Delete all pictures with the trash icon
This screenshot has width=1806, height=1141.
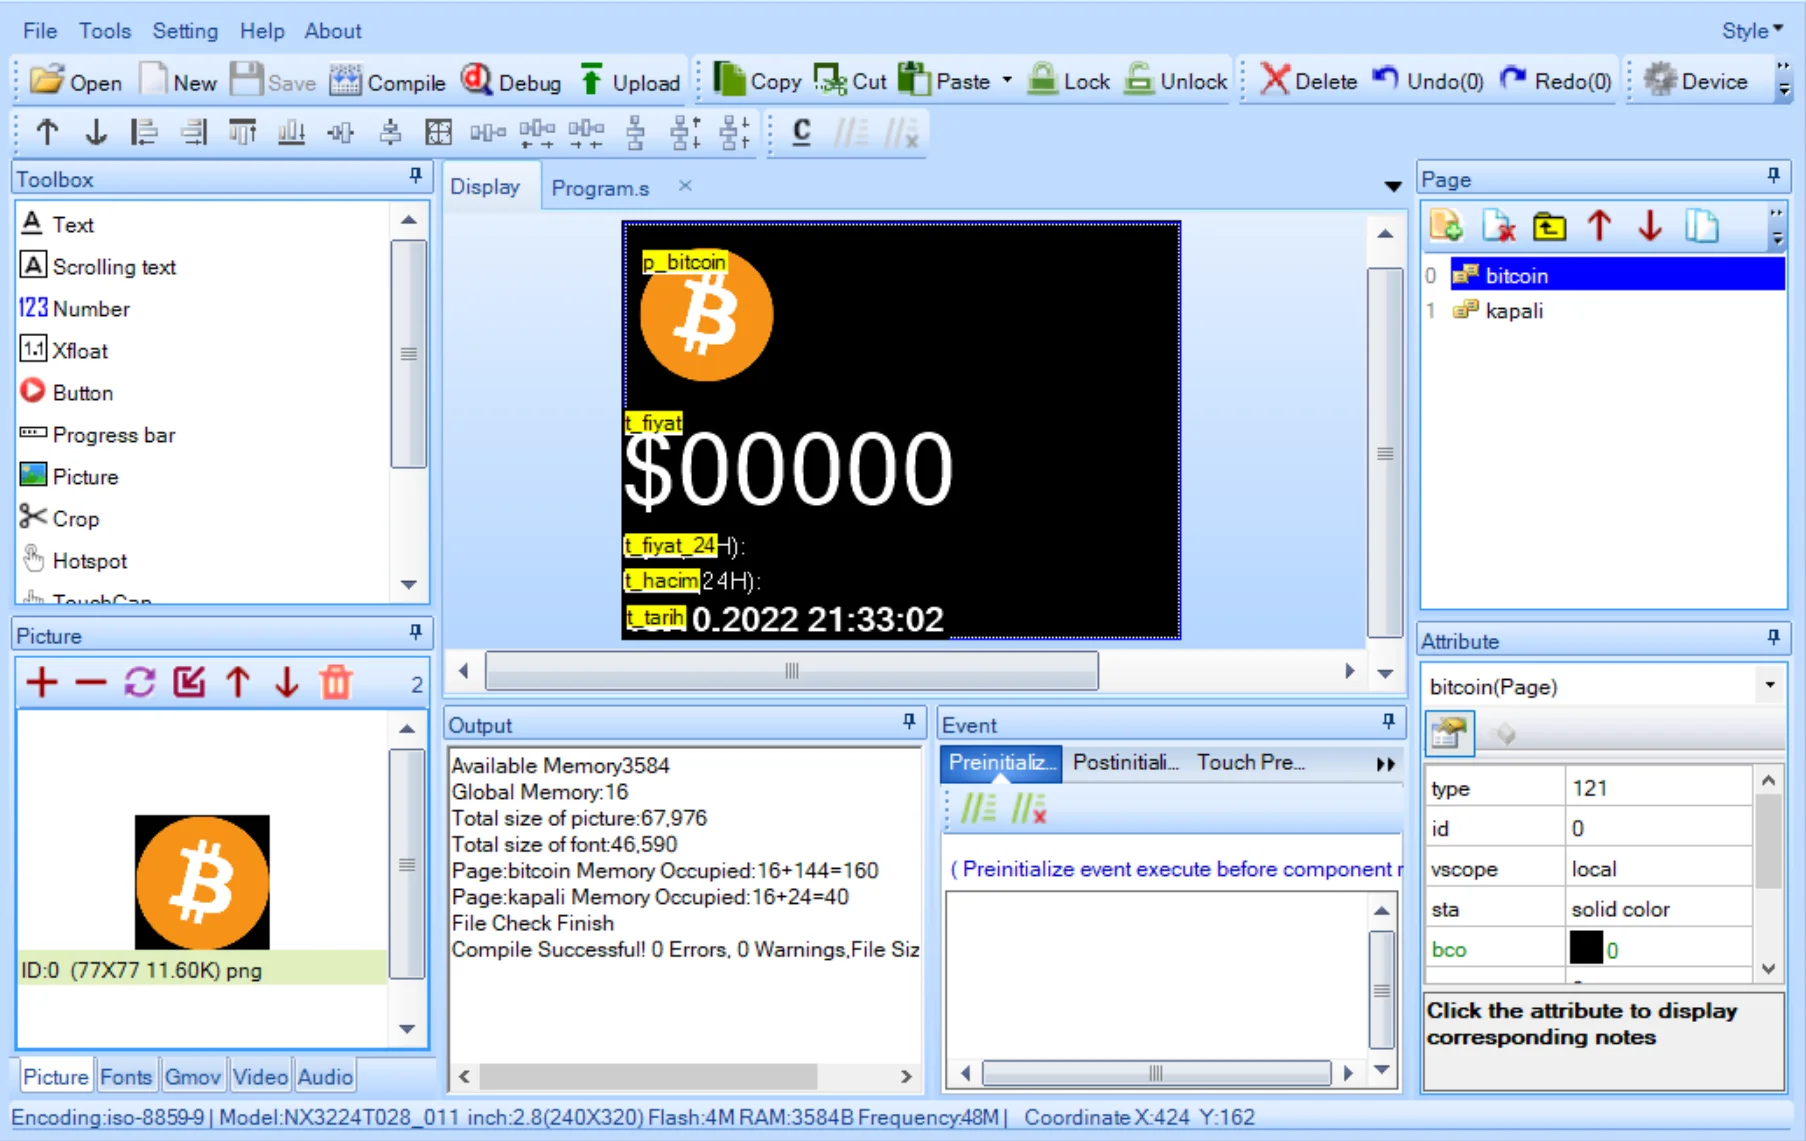[336, 683]
